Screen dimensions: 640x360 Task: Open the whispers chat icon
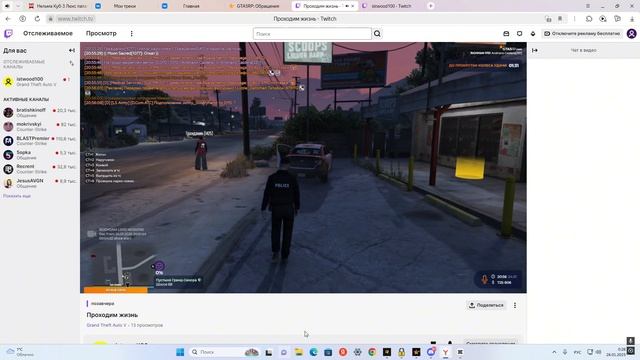[x=520, y=33]
